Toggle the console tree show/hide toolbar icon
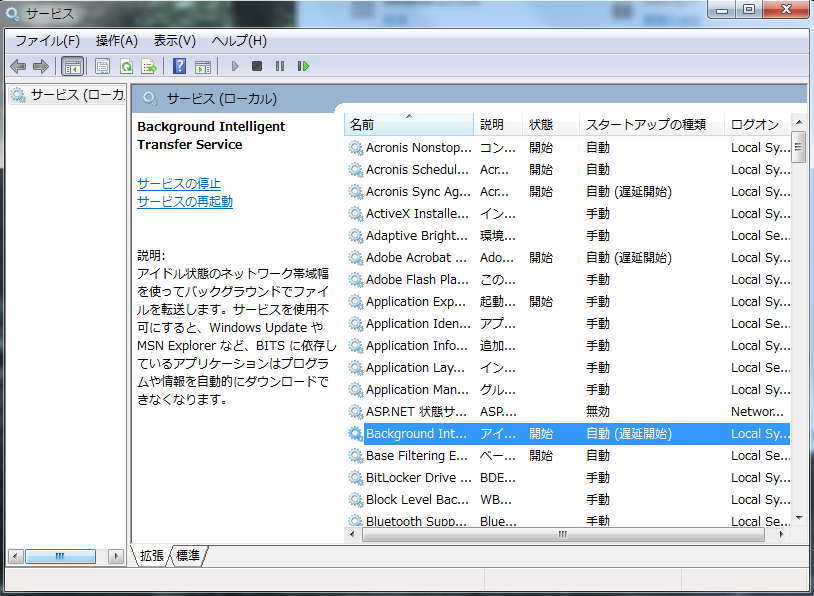The width and height of the screenshot is (814, 596). point(72,66)
